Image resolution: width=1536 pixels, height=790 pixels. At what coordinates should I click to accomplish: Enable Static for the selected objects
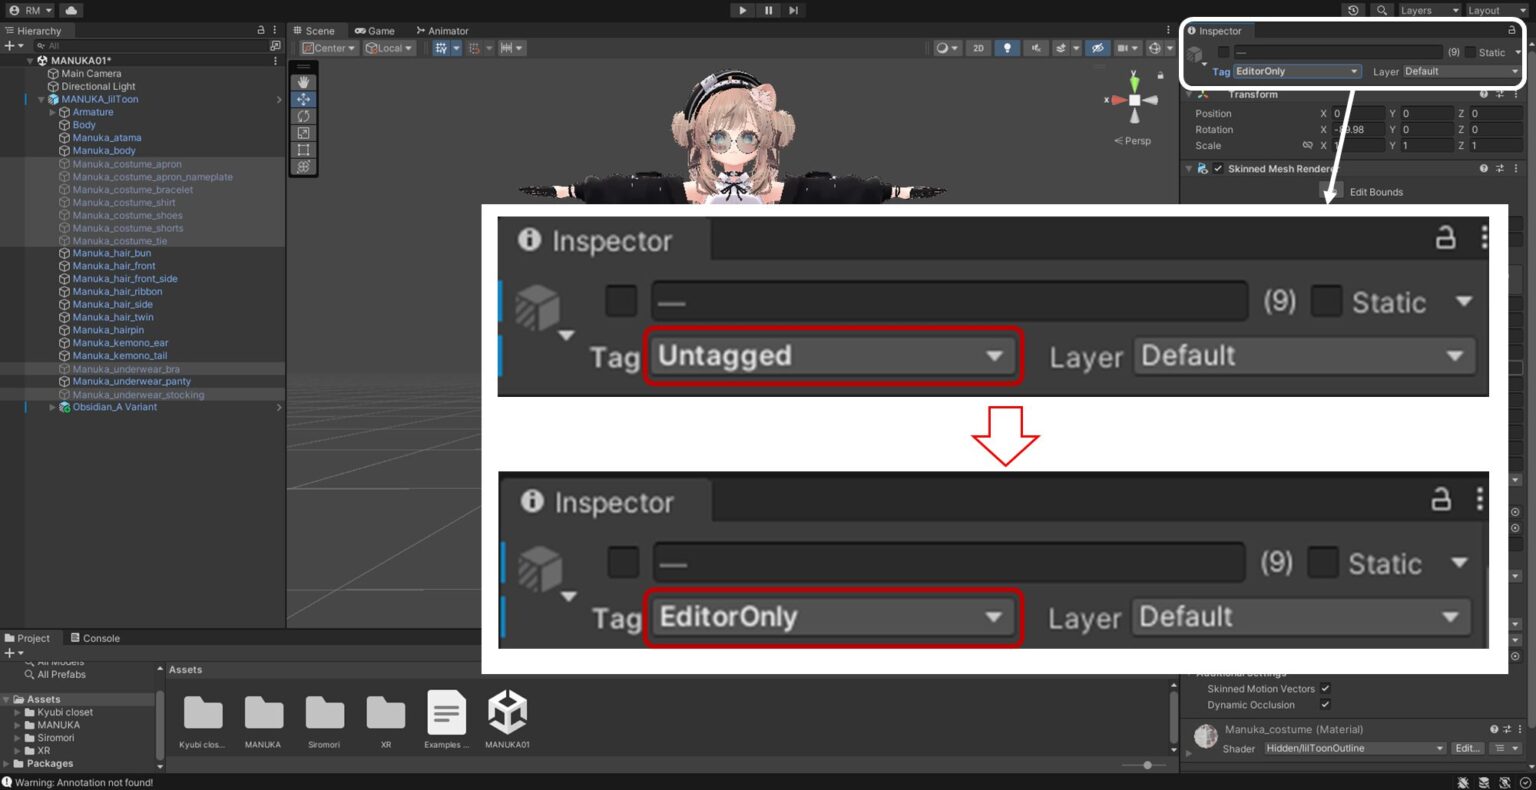point(1471,52)
